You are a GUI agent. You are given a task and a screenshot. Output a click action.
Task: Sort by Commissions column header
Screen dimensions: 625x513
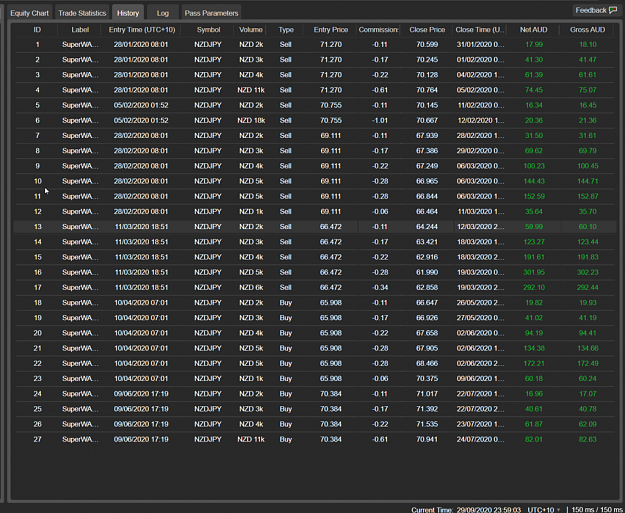(x=378, y=29)
